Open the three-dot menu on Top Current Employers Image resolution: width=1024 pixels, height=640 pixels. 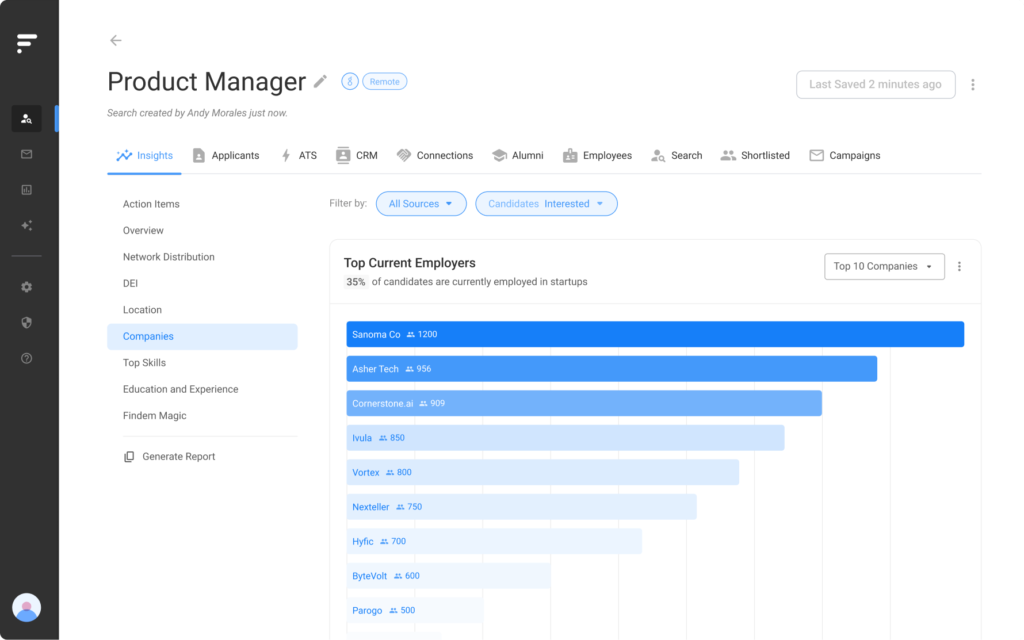click(x=959, y=266)
